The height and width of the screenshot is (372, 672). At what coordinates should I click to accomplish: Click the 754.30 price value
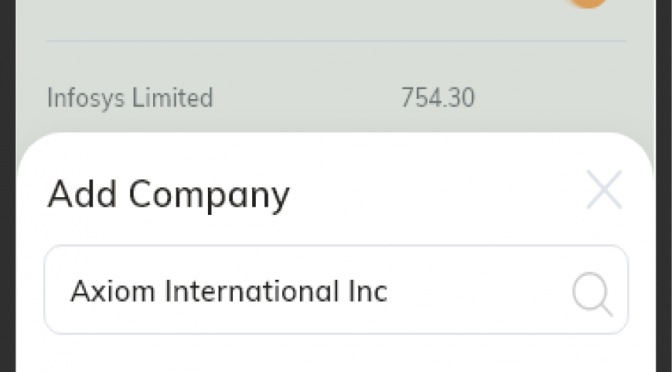(x=438, y=98)
